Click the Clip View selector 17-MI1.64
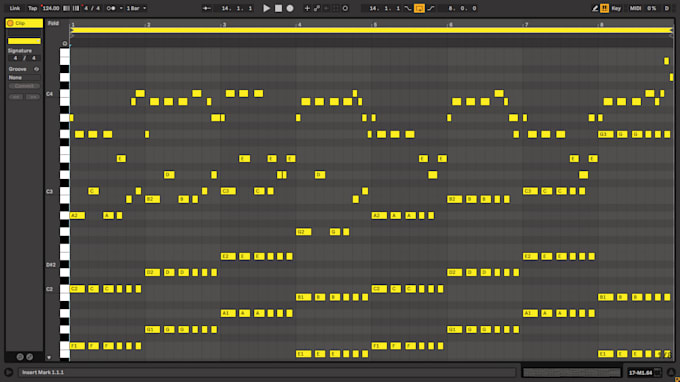Screen dimensions: 680x382 pos(644,372)
